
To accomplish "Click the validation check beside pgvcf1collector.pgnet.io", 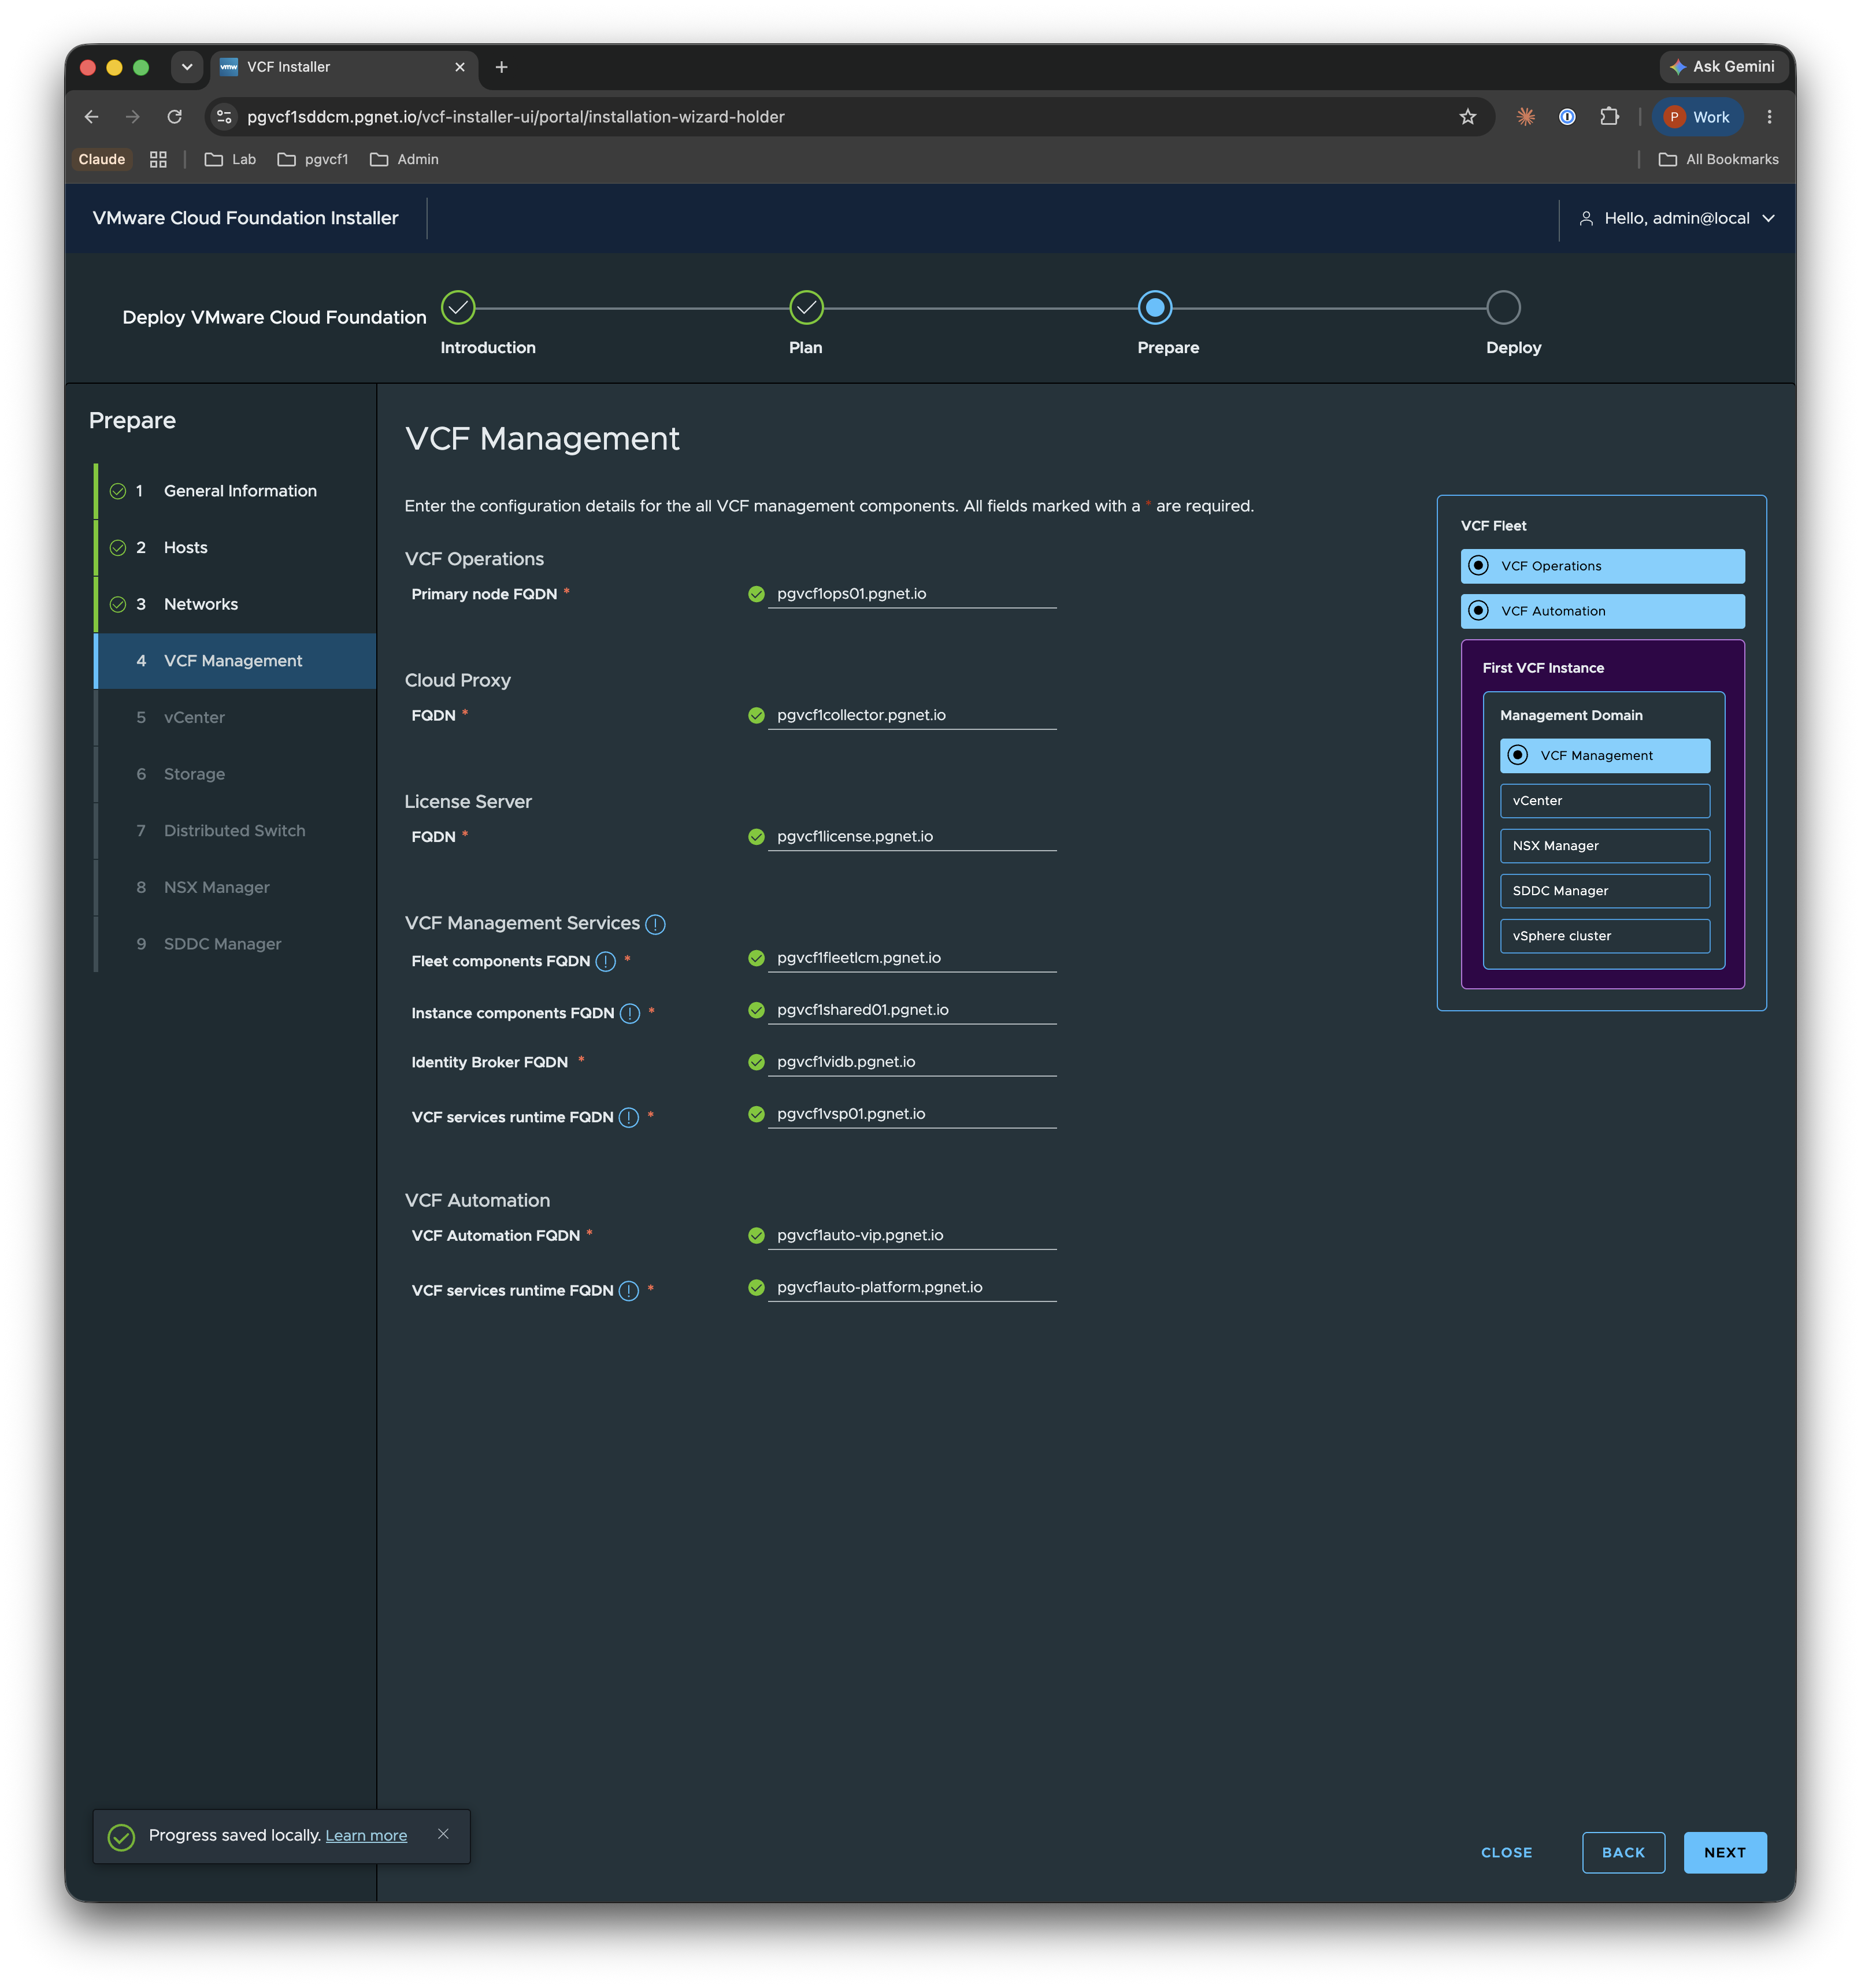I will click(x=756, y=715).
